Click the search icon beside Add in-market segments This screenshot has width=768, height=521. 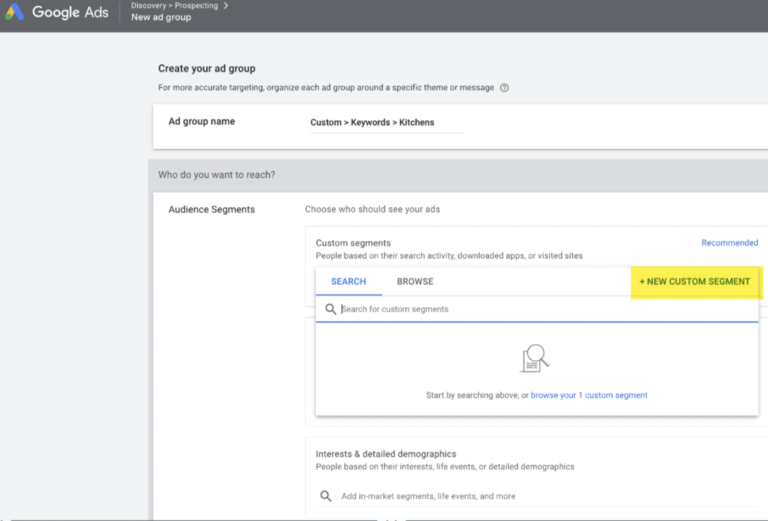pyautogui.click(x=325, y=496)
